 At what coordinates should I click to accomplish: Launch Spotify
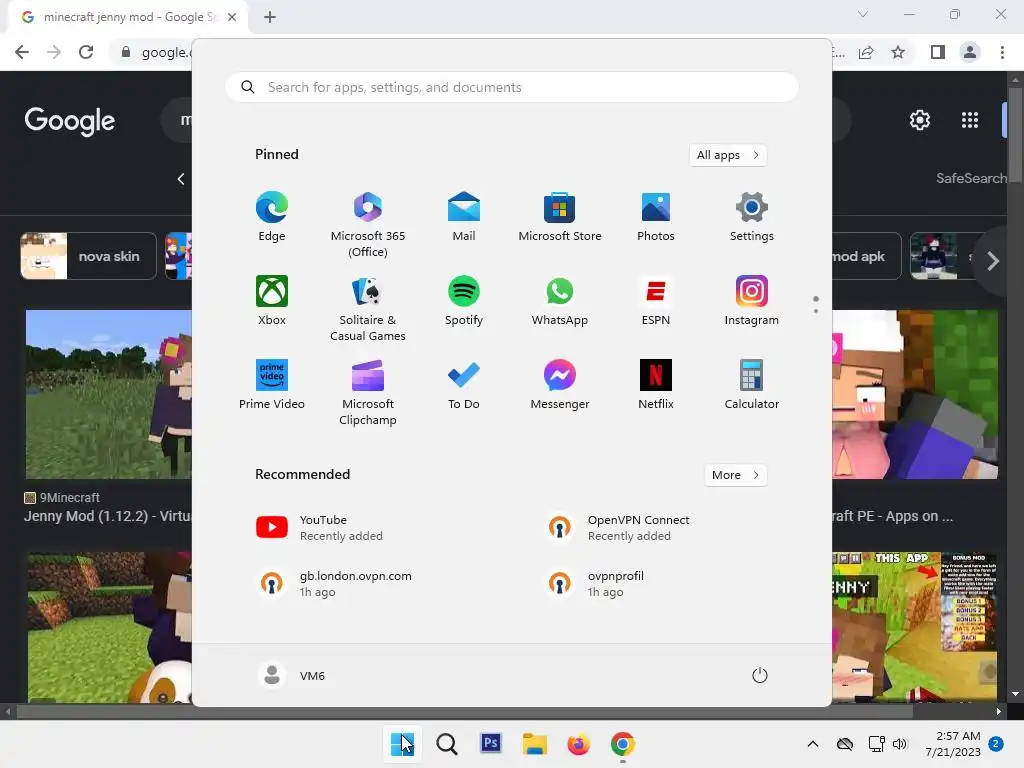[x=464, y=300]
